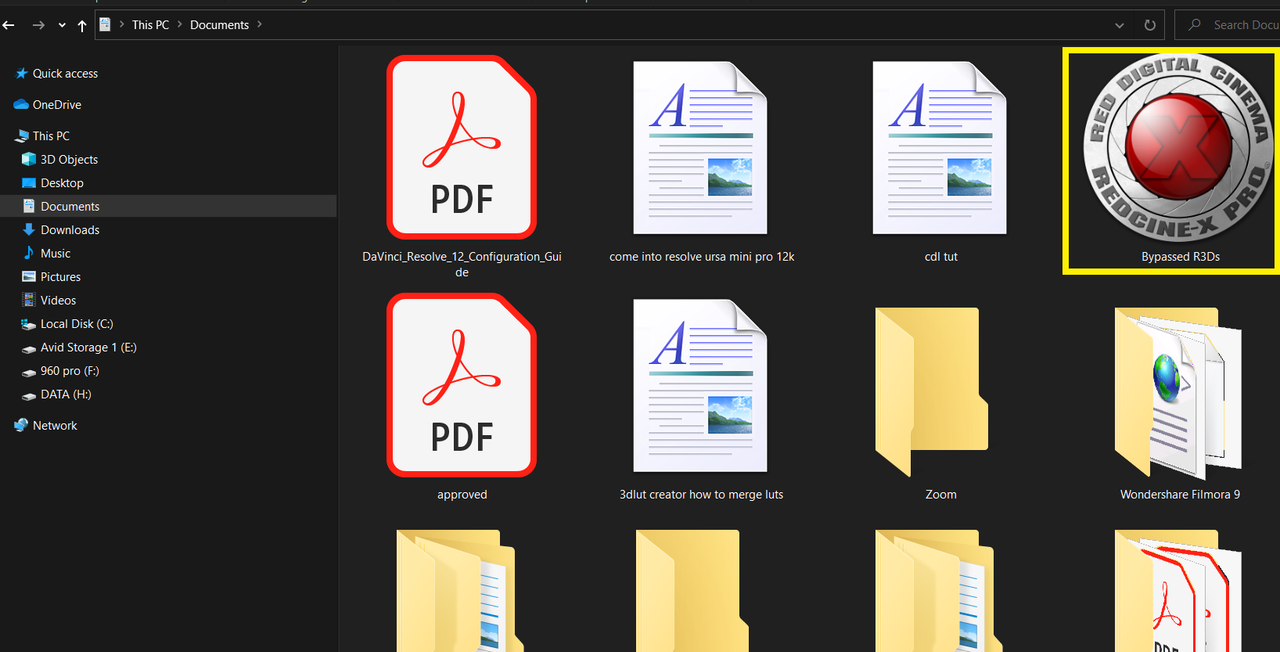
Task: Click the Desktop icon in sidebar
Action: pyautogui.click(x=29, y=183)
